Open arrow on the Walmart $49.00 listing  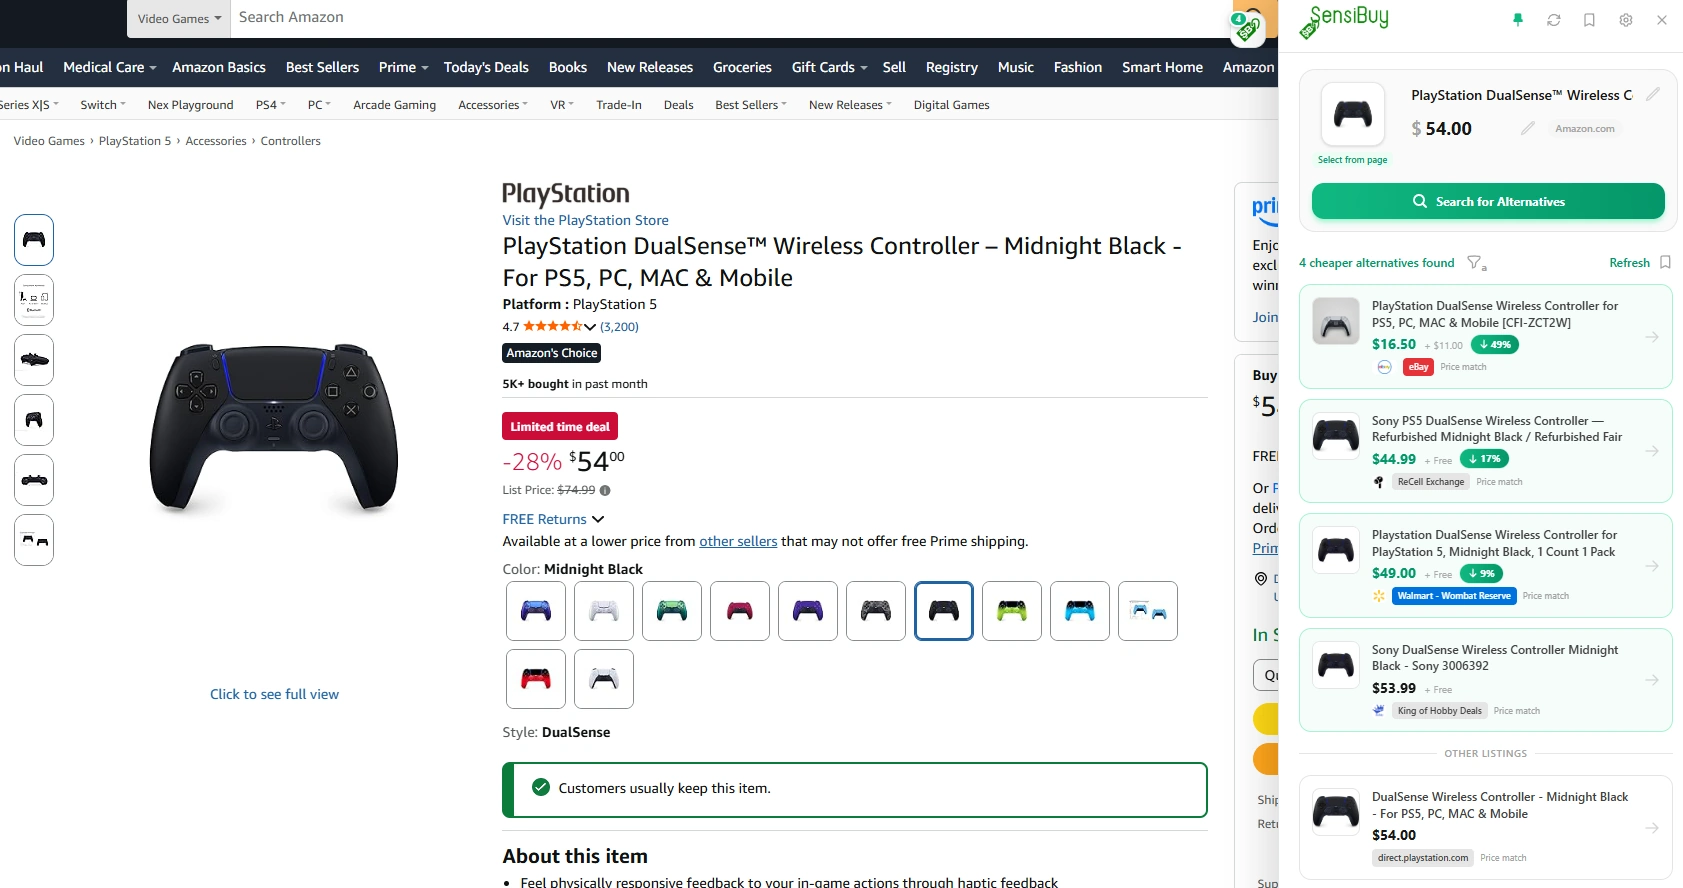tap(1652, 566)
